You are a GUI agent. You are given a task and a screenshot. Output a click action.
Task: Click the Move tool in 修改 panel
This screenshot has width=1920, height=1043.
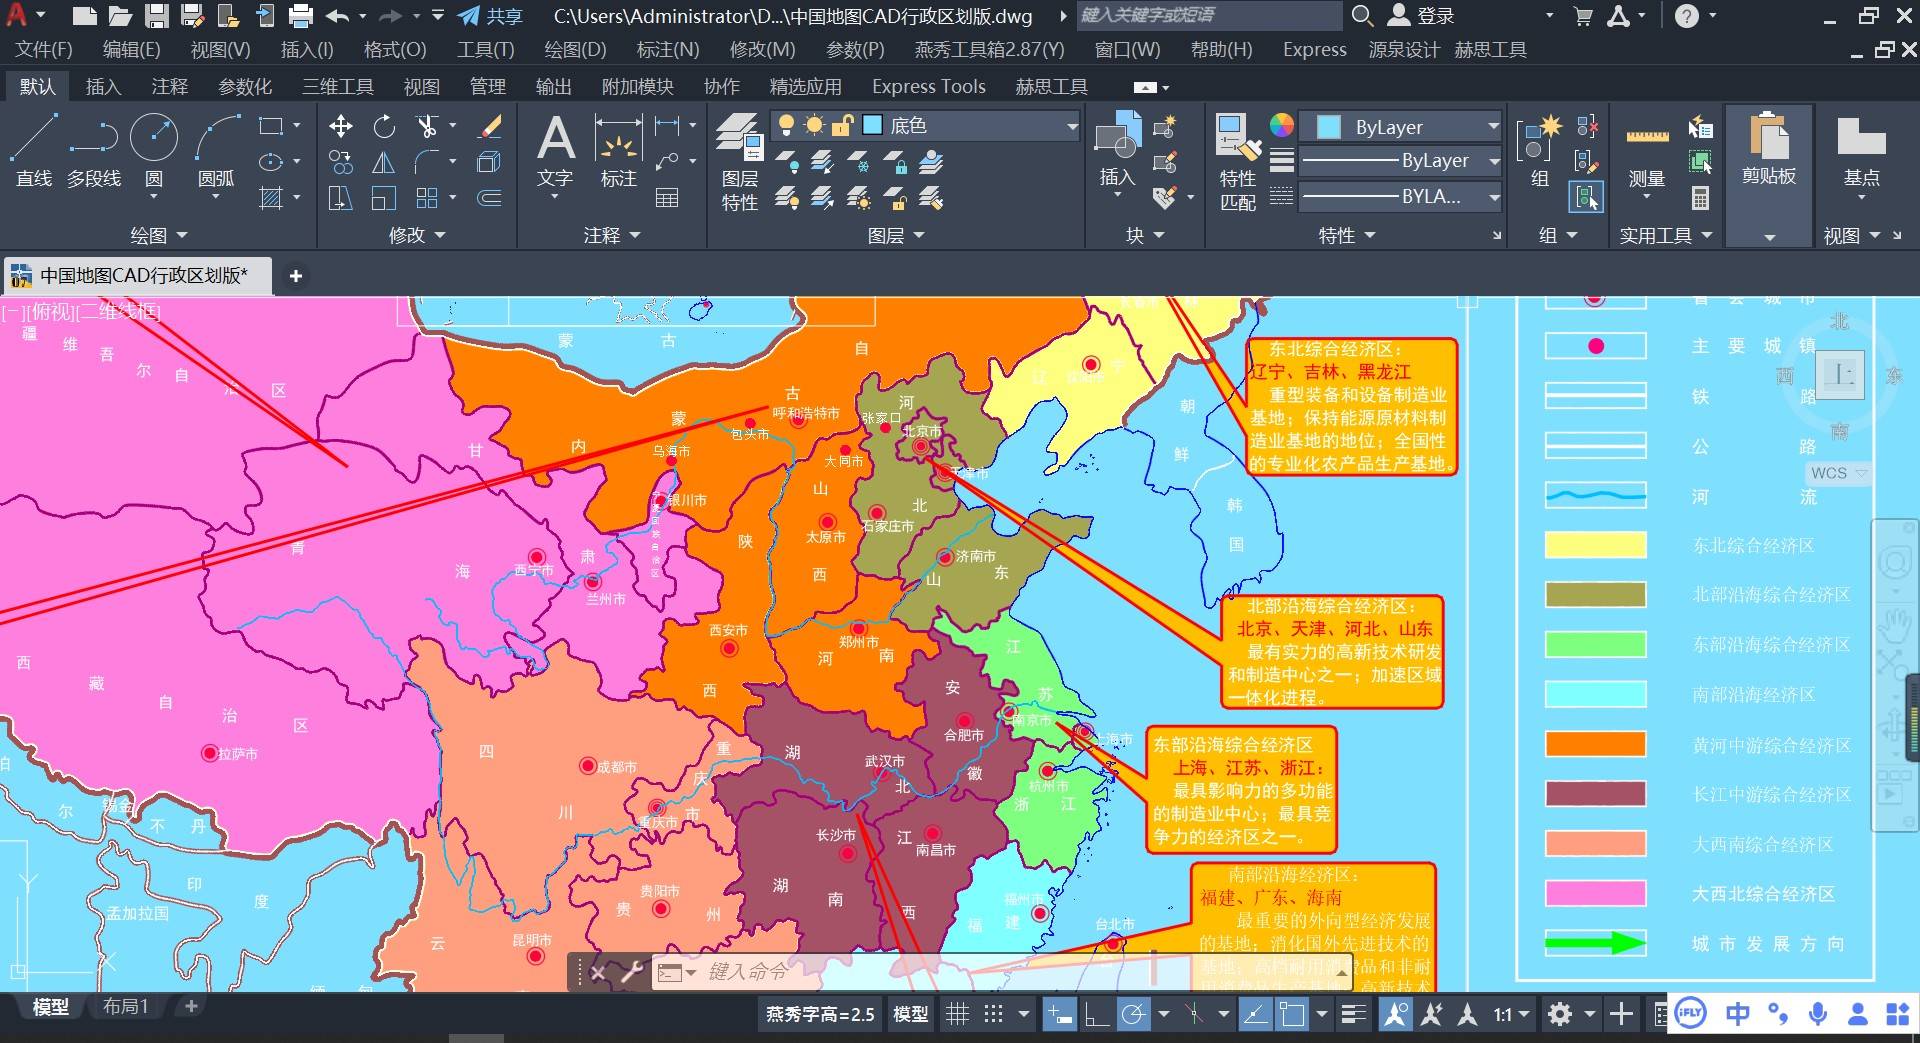[x=340, y=126]
